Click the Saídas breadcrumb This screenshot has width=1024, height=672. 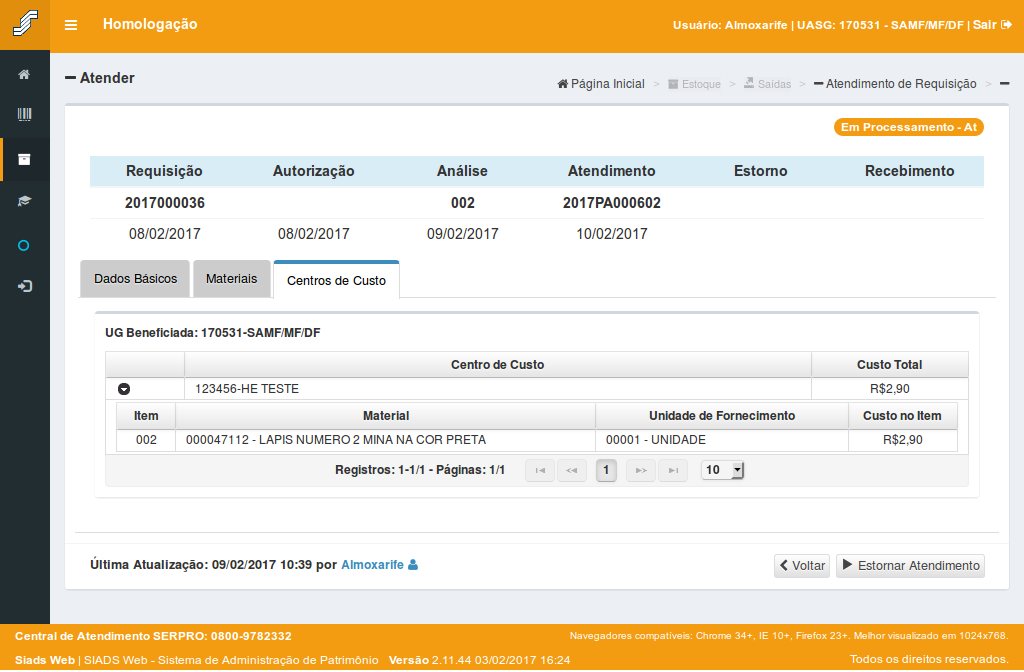point(767,84)
